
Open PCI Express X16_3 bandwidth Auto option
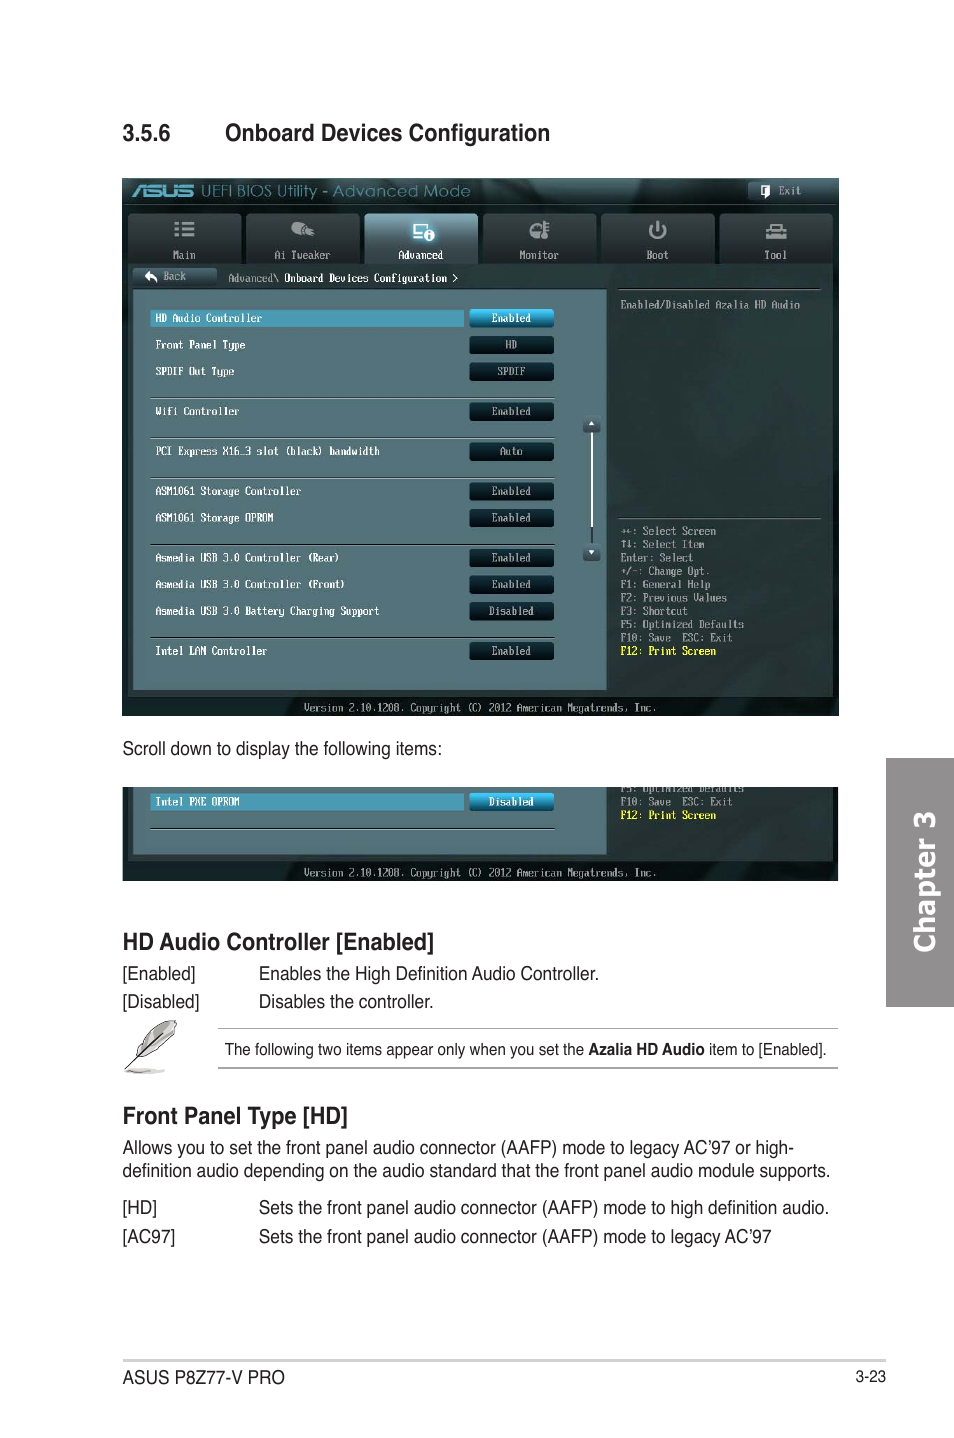pyautogui.click(x=511, y=451)
